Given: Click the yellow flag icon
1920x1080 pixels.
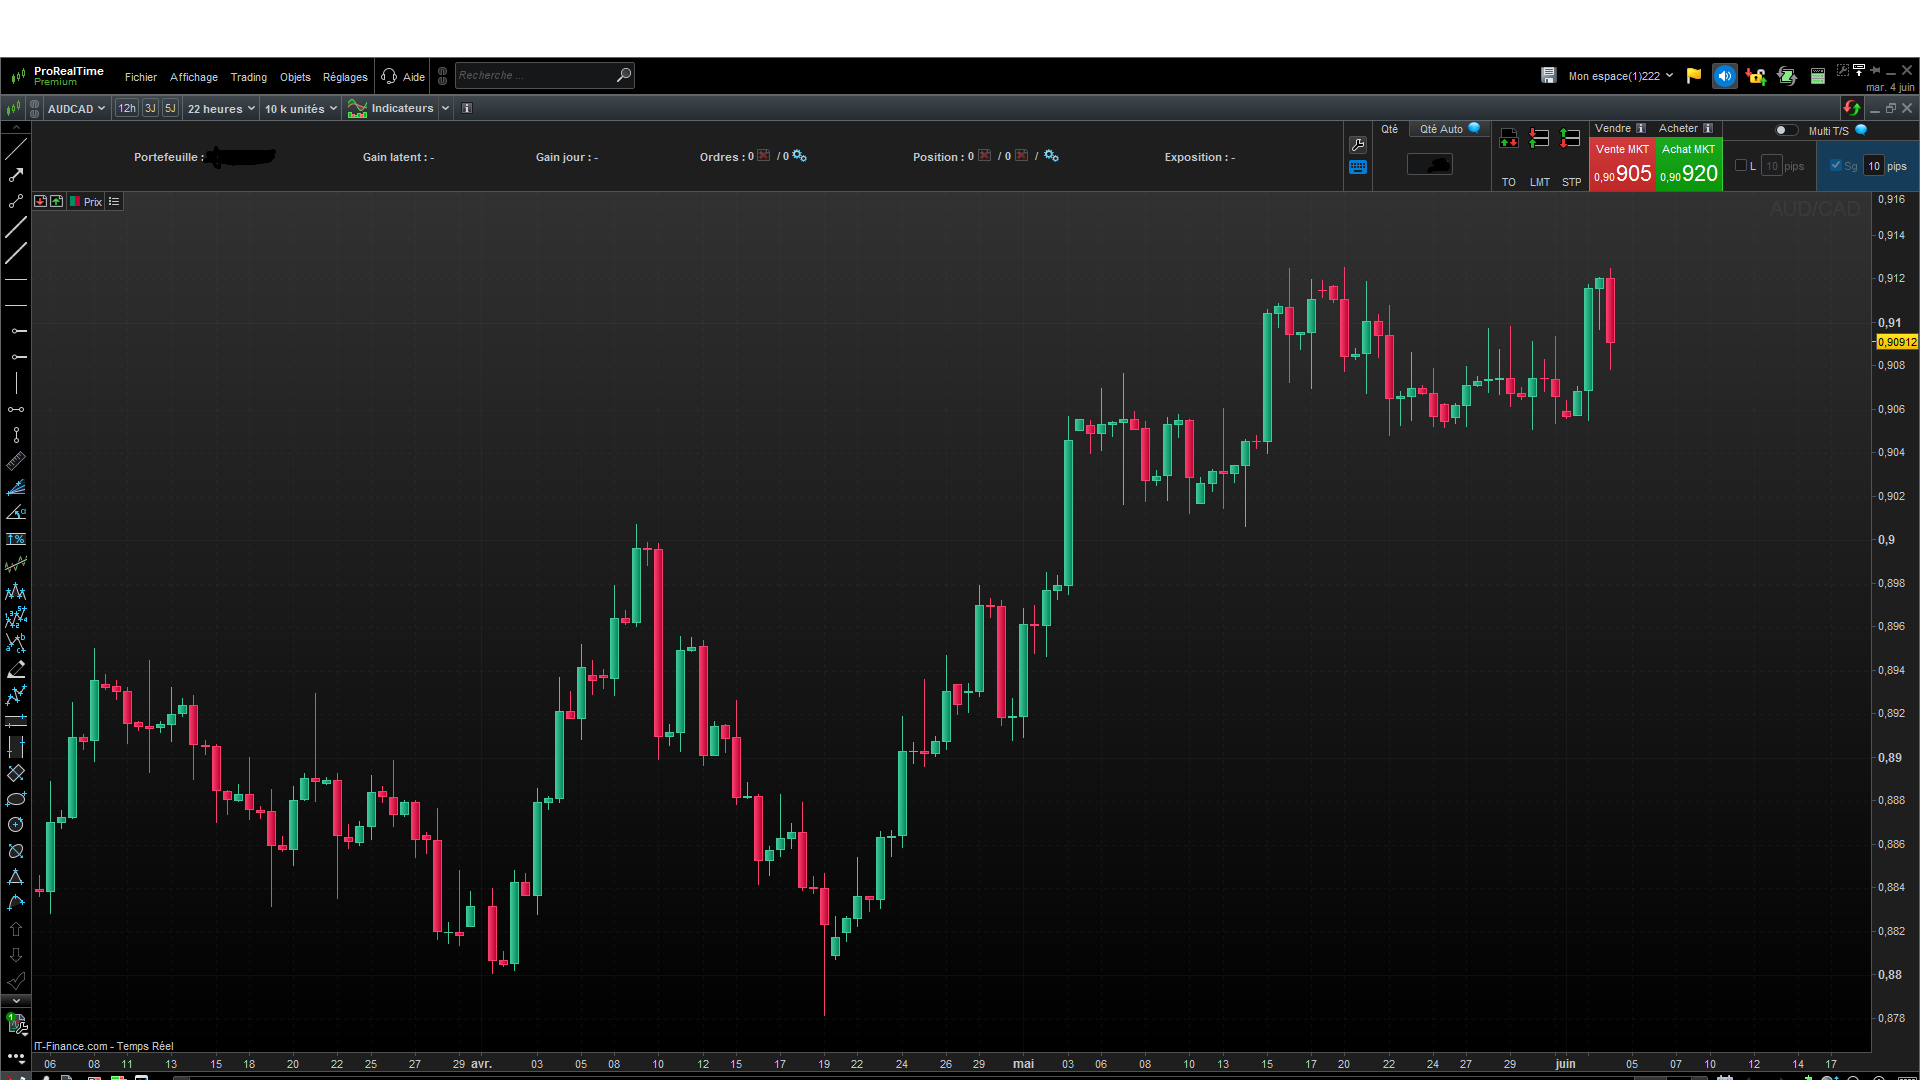Looking at the screenshot, I should (x=1693, y=76).
